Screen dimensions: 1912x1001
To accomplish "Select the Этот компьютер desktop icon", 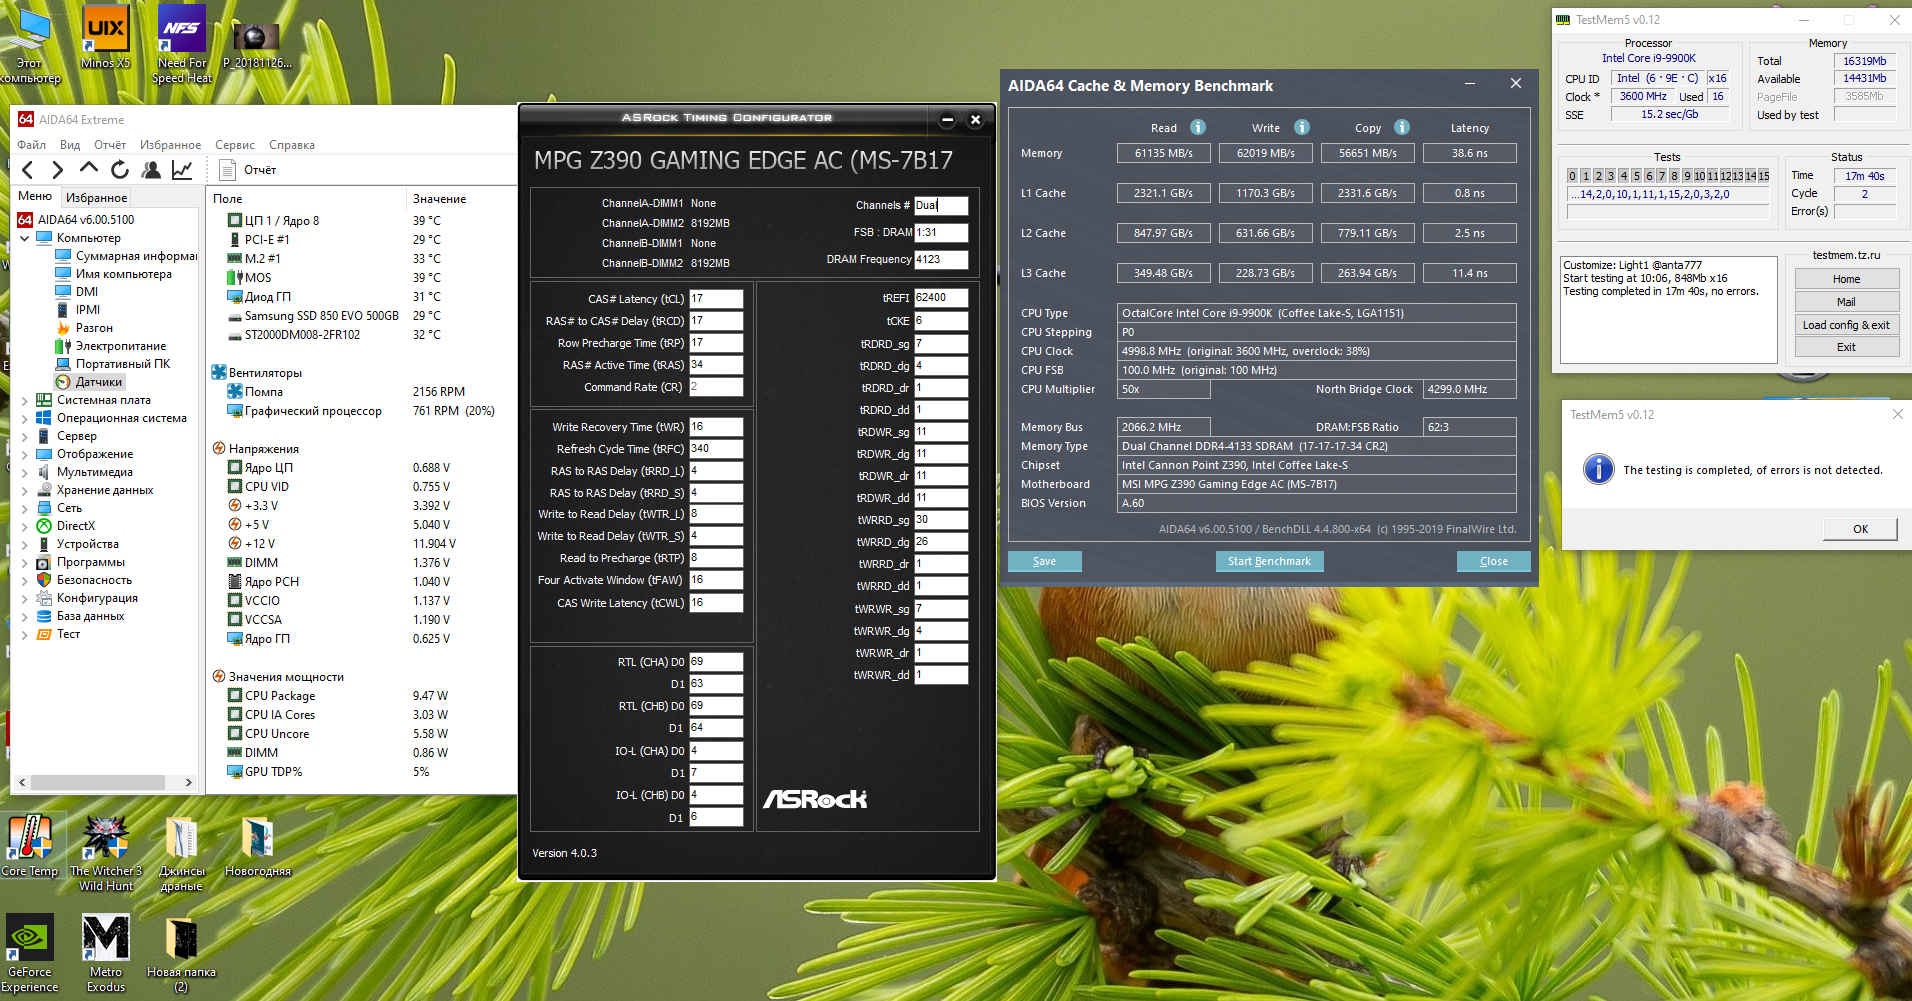I will 30,46.
